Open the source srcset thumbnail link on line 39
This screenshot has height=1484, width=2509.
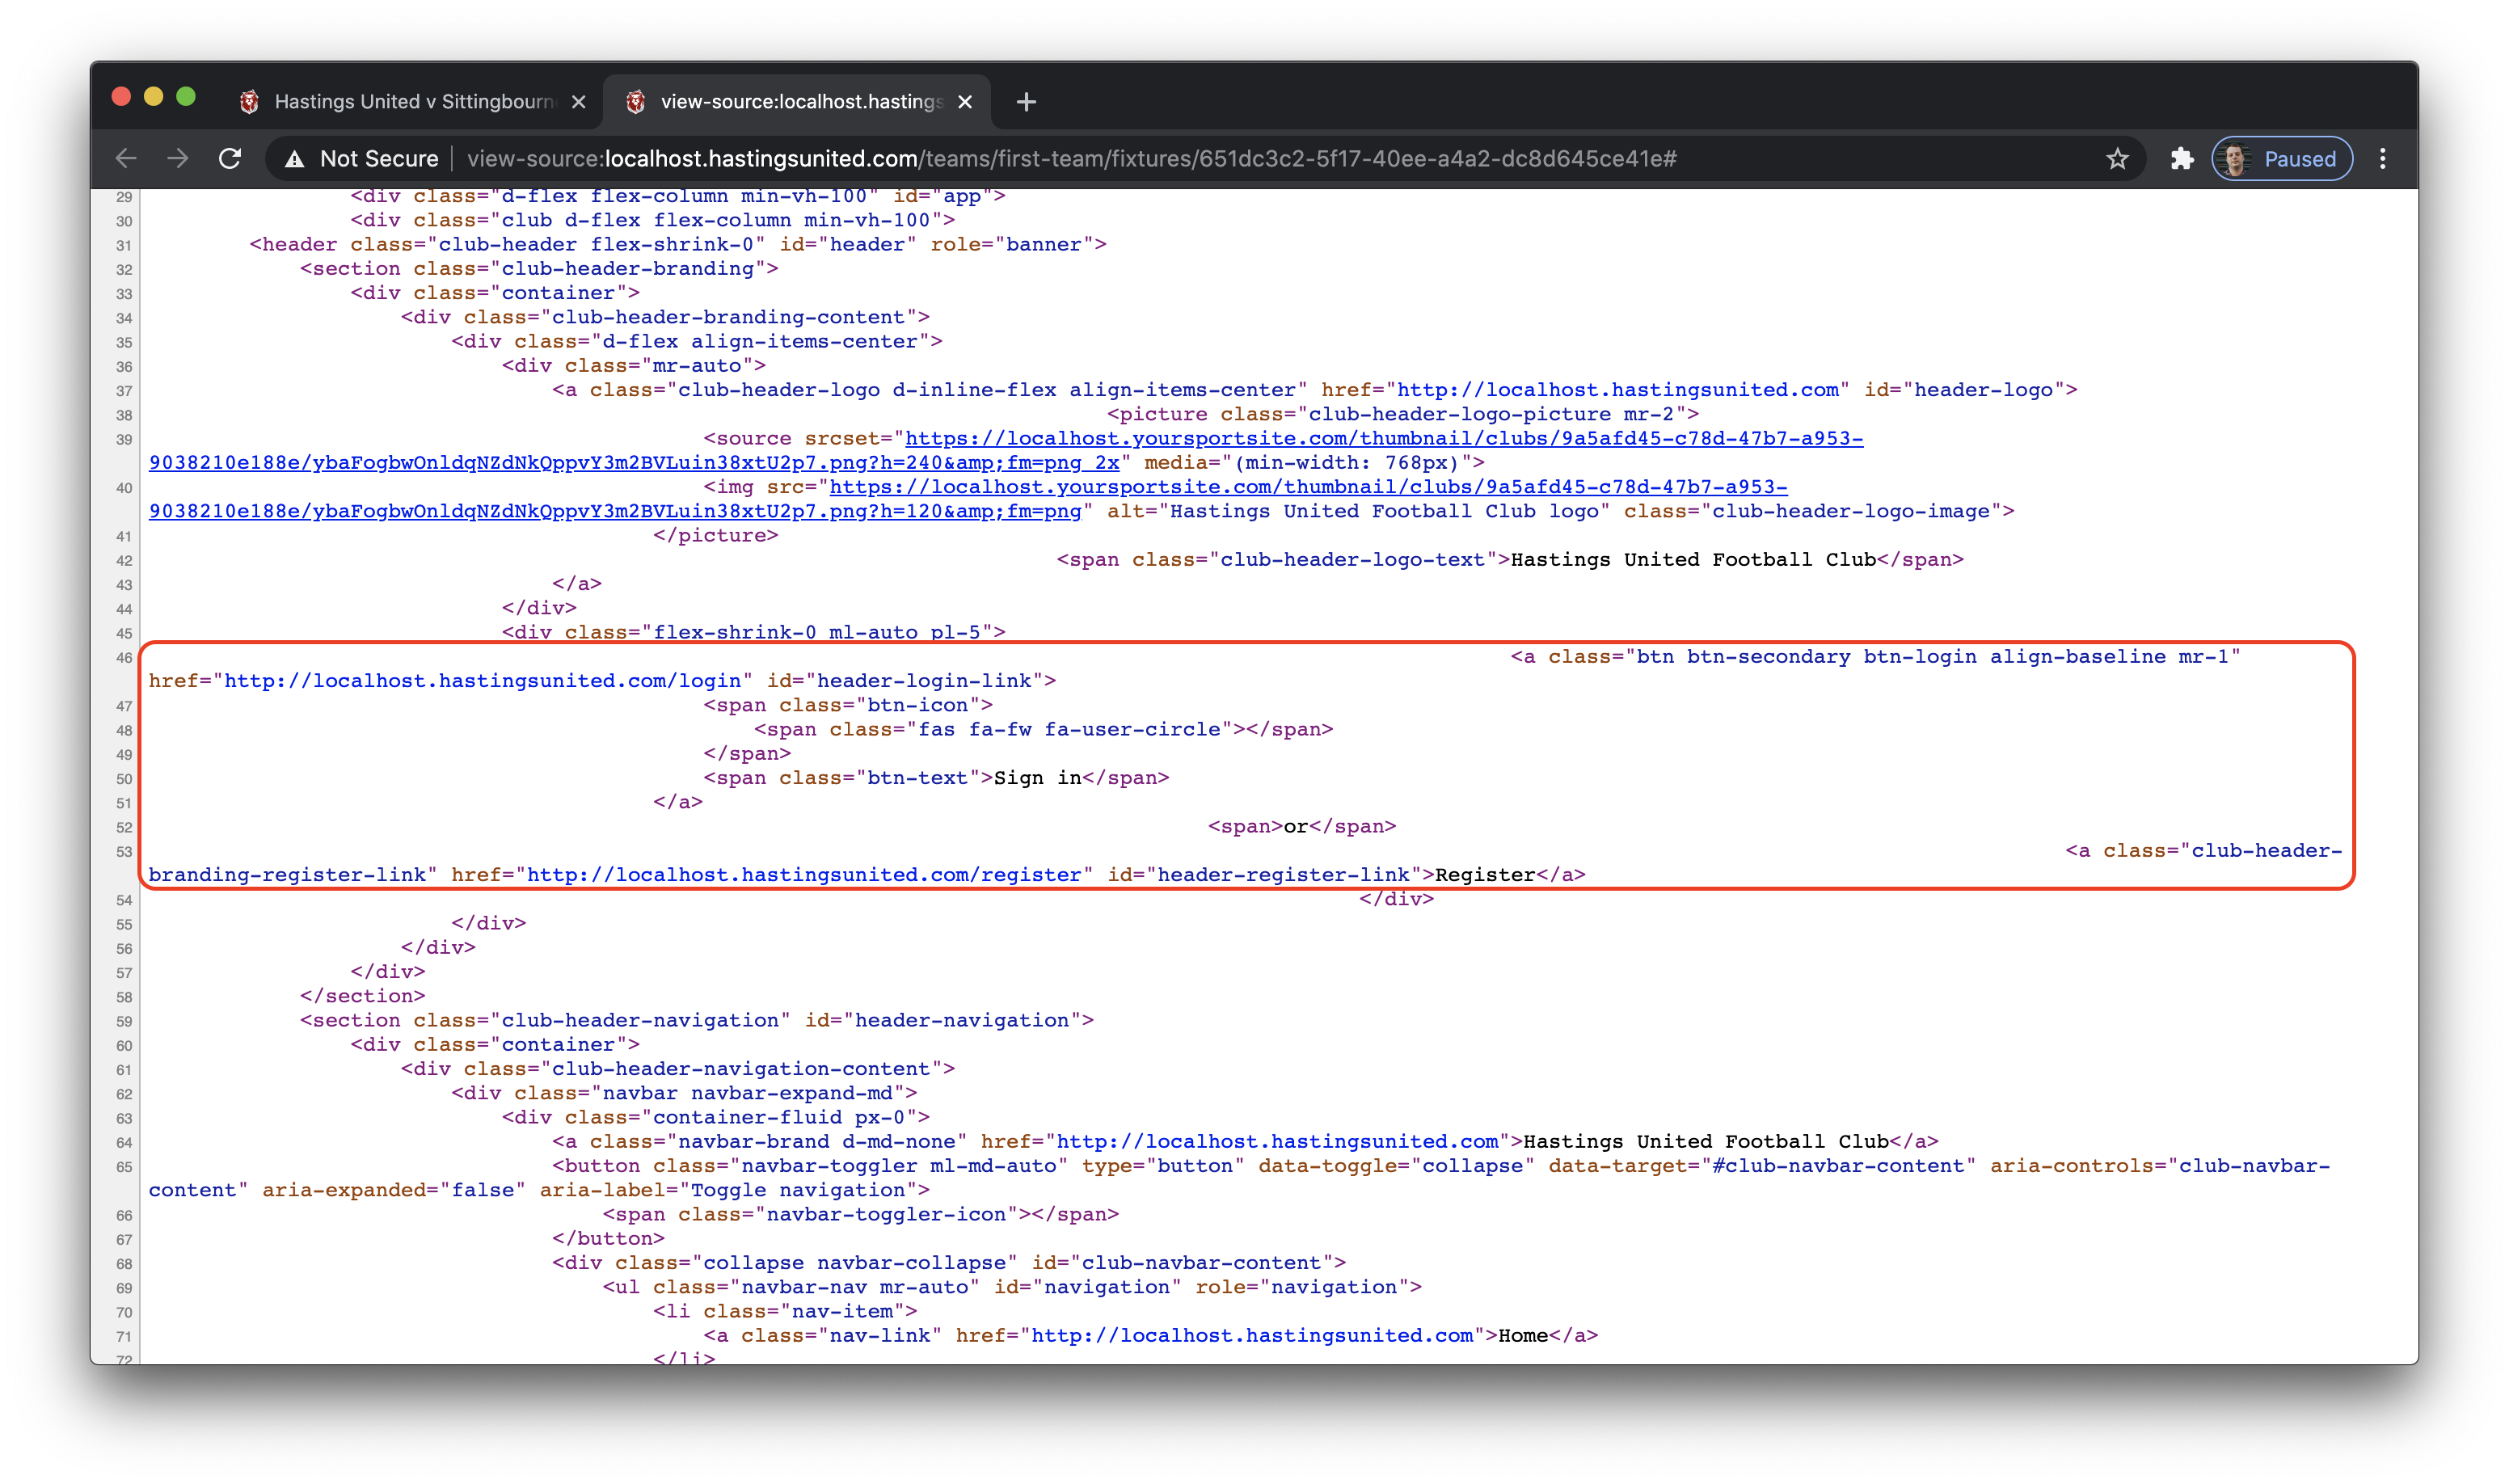1384,439
